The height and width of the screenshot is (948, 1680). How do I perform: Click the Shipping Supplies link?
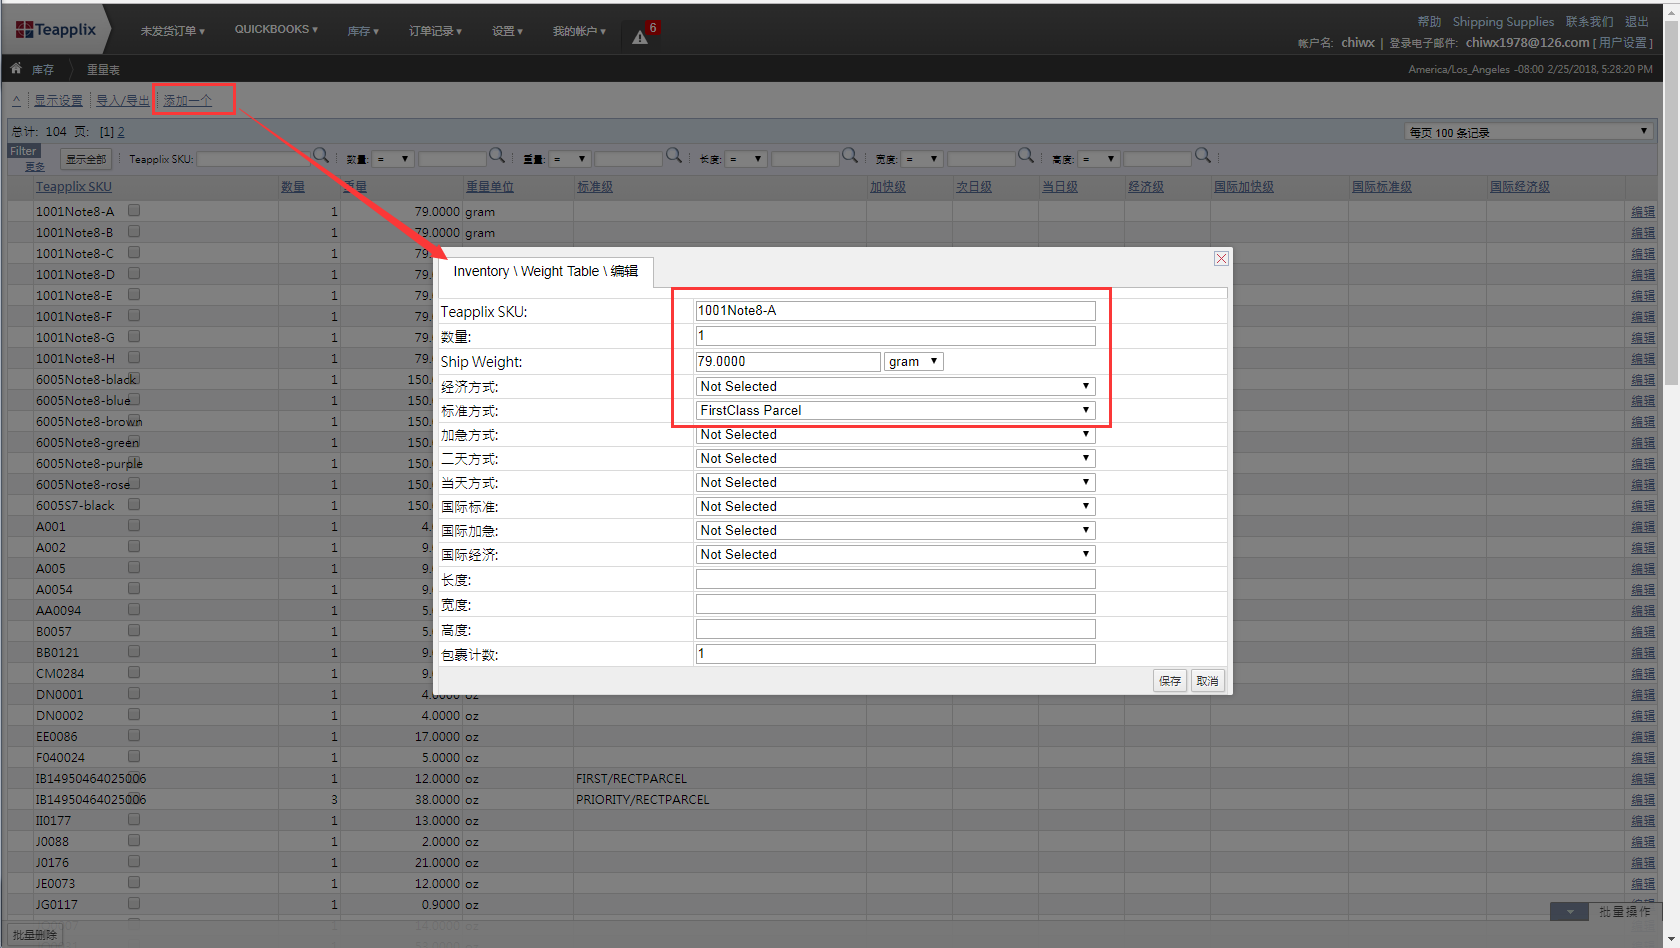pyautogui.click(x=1503, y=22)
